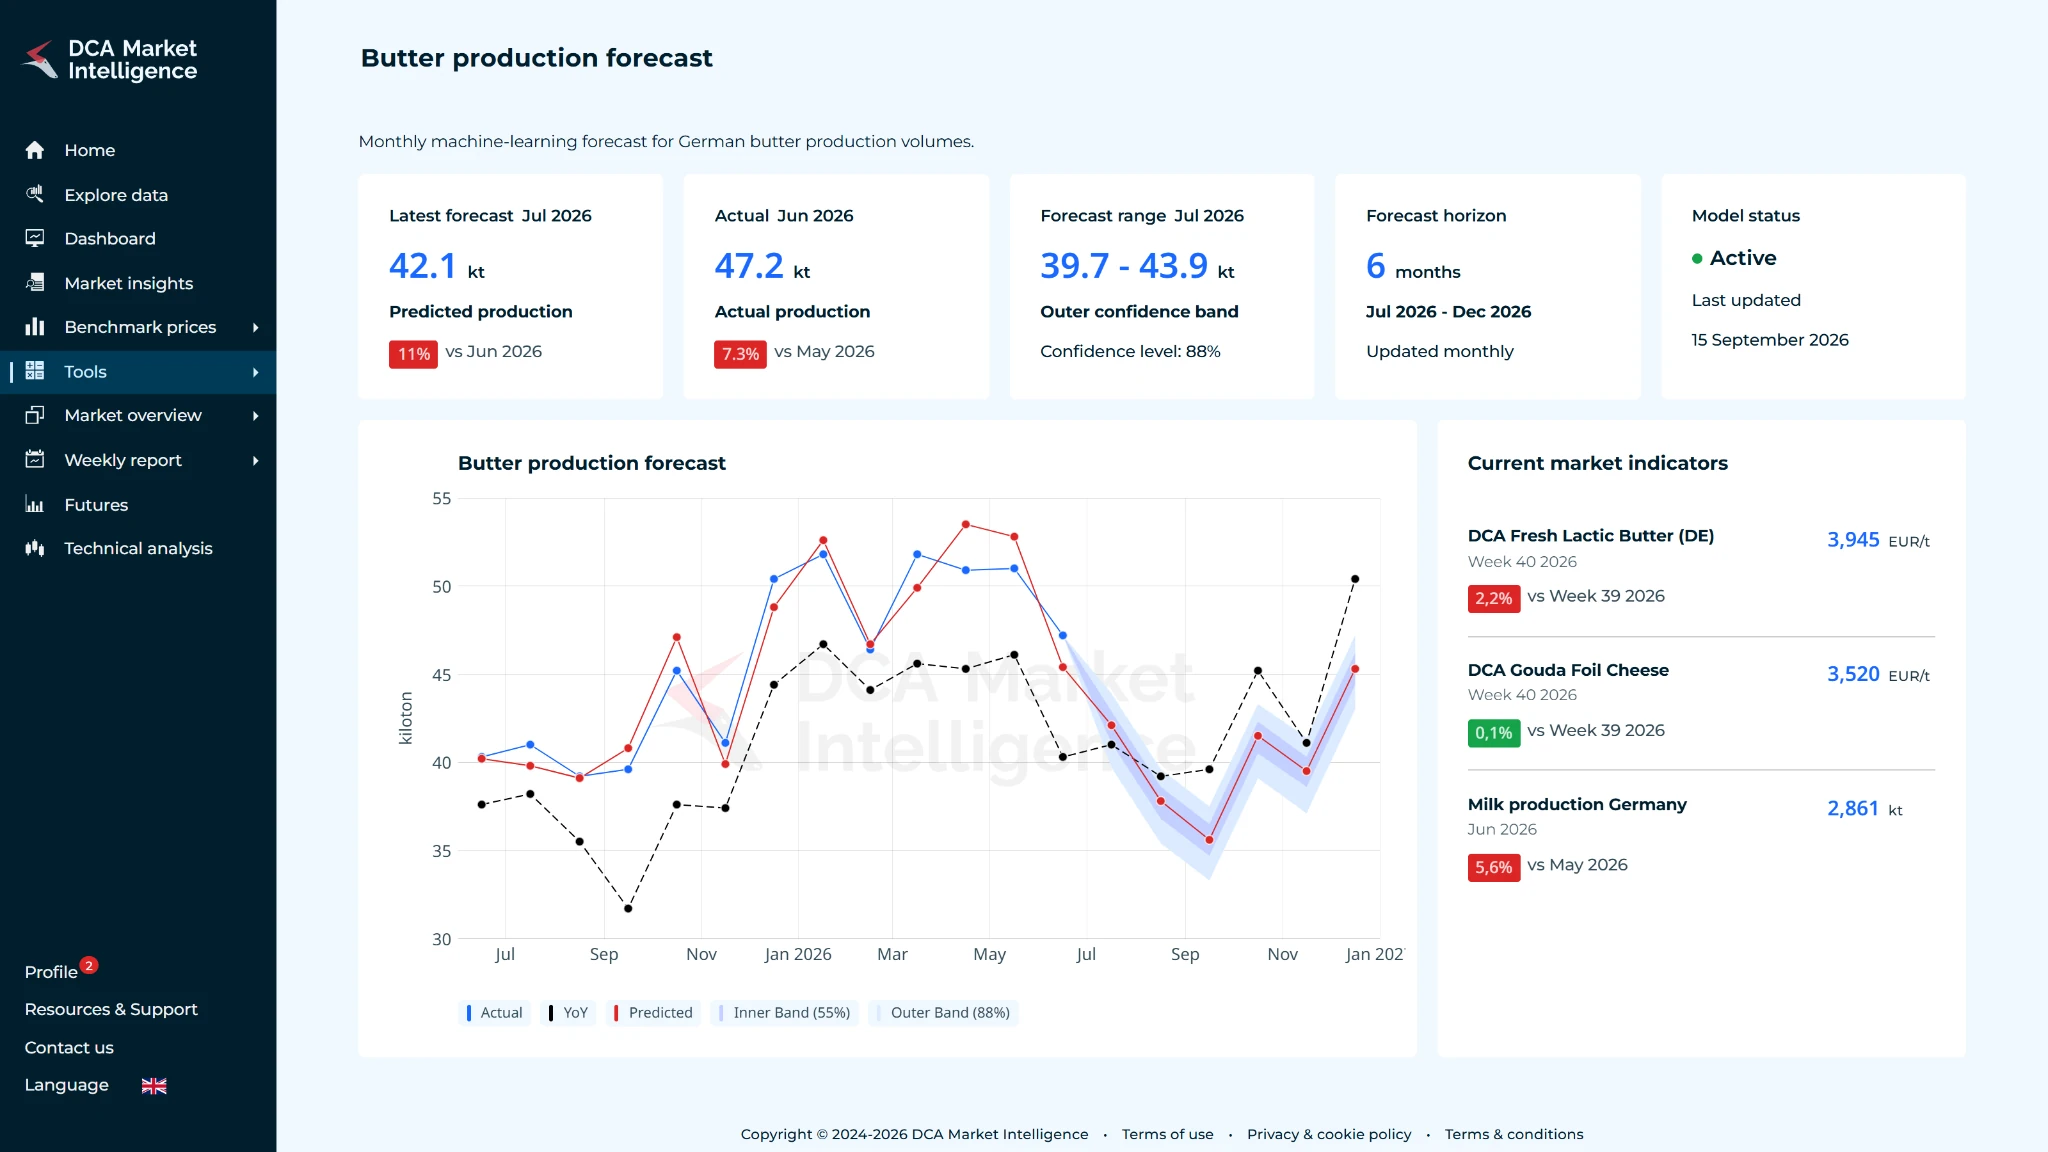Screen dimensions: 2048x1152
Task: Click the Futures chart icon
Action: pyautogui.click(x=35, y=504)
